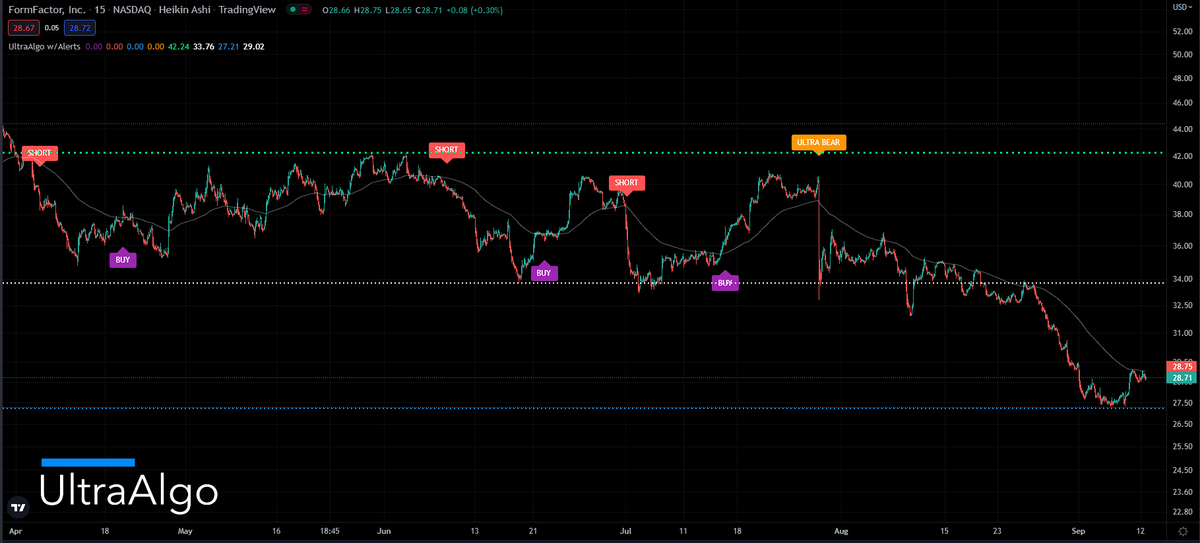1200x543 pixels.
Task: Click the May label on time axis
Action: [x=185, y=533]
